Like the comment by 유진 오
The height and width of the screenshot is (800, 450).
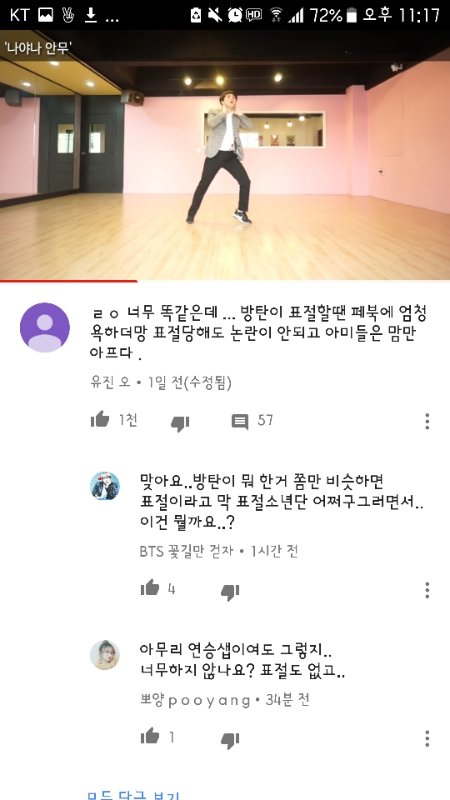101,420
